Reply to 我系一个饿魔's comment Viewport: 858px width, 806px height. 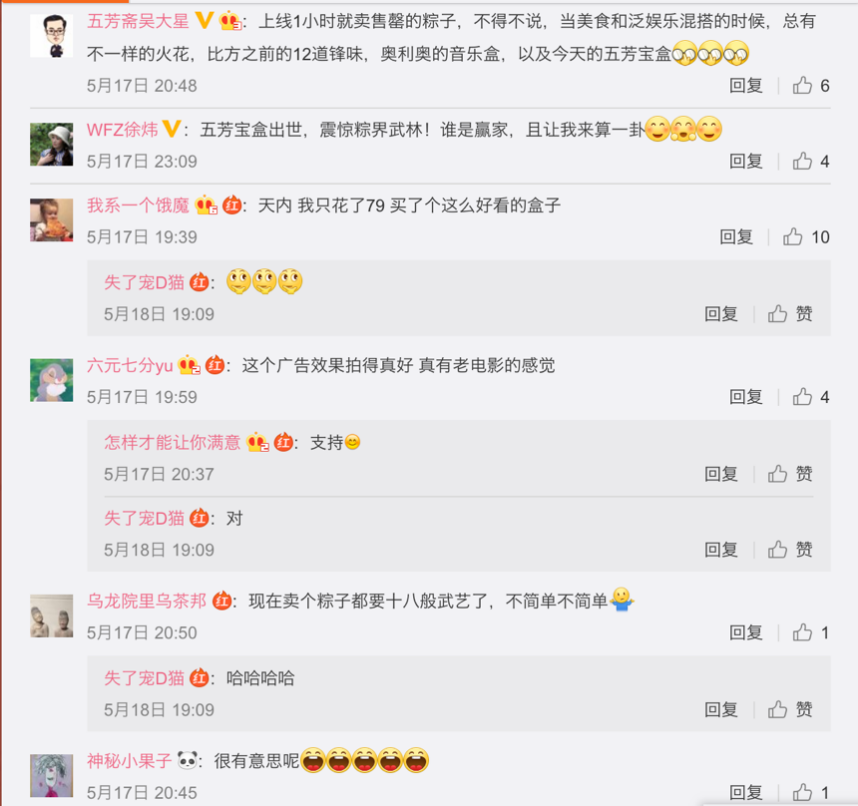(x=736, y=237)
